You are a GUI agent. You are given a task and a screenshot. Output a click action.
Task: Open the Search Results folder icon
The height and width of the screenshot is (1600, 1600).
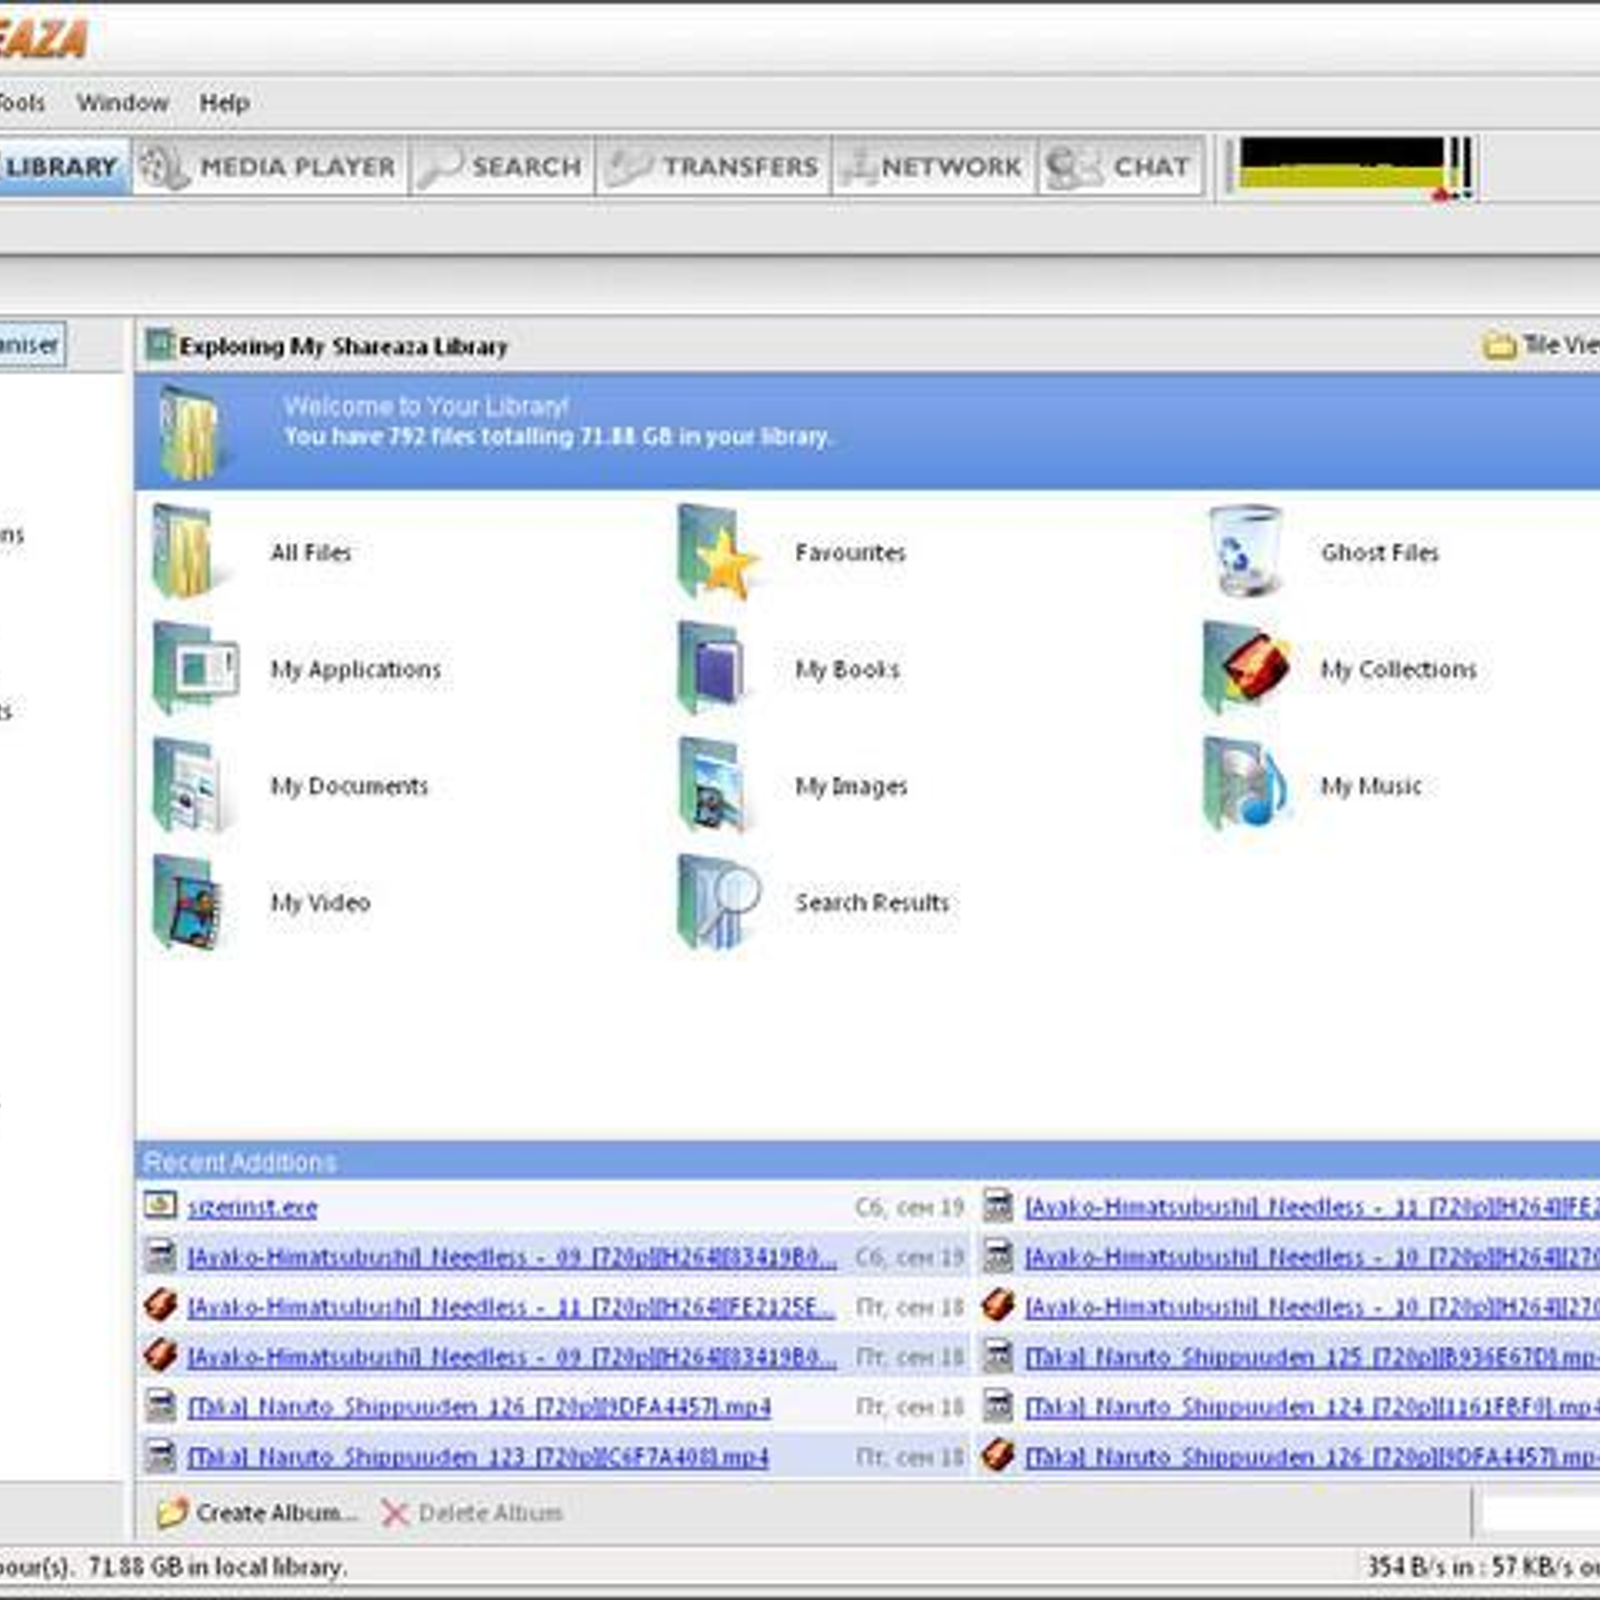click(718, 903)
